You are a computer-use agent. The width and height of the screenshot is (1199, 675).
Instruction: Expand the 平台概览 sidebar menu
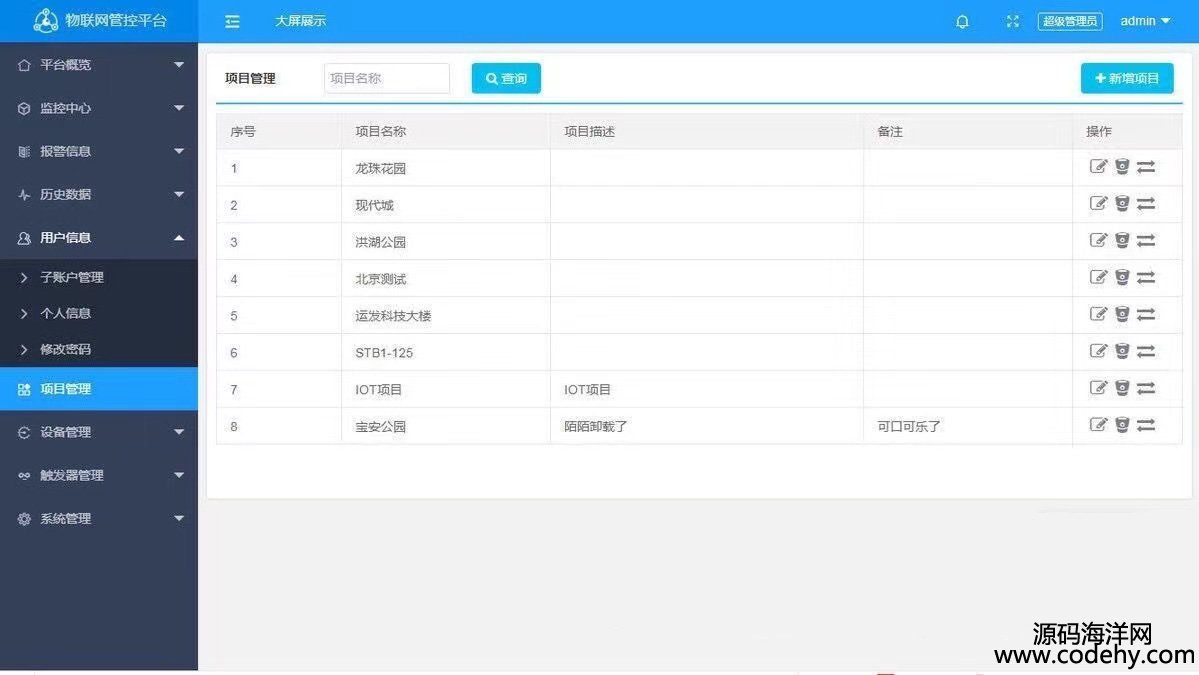[x=98, y=65]
